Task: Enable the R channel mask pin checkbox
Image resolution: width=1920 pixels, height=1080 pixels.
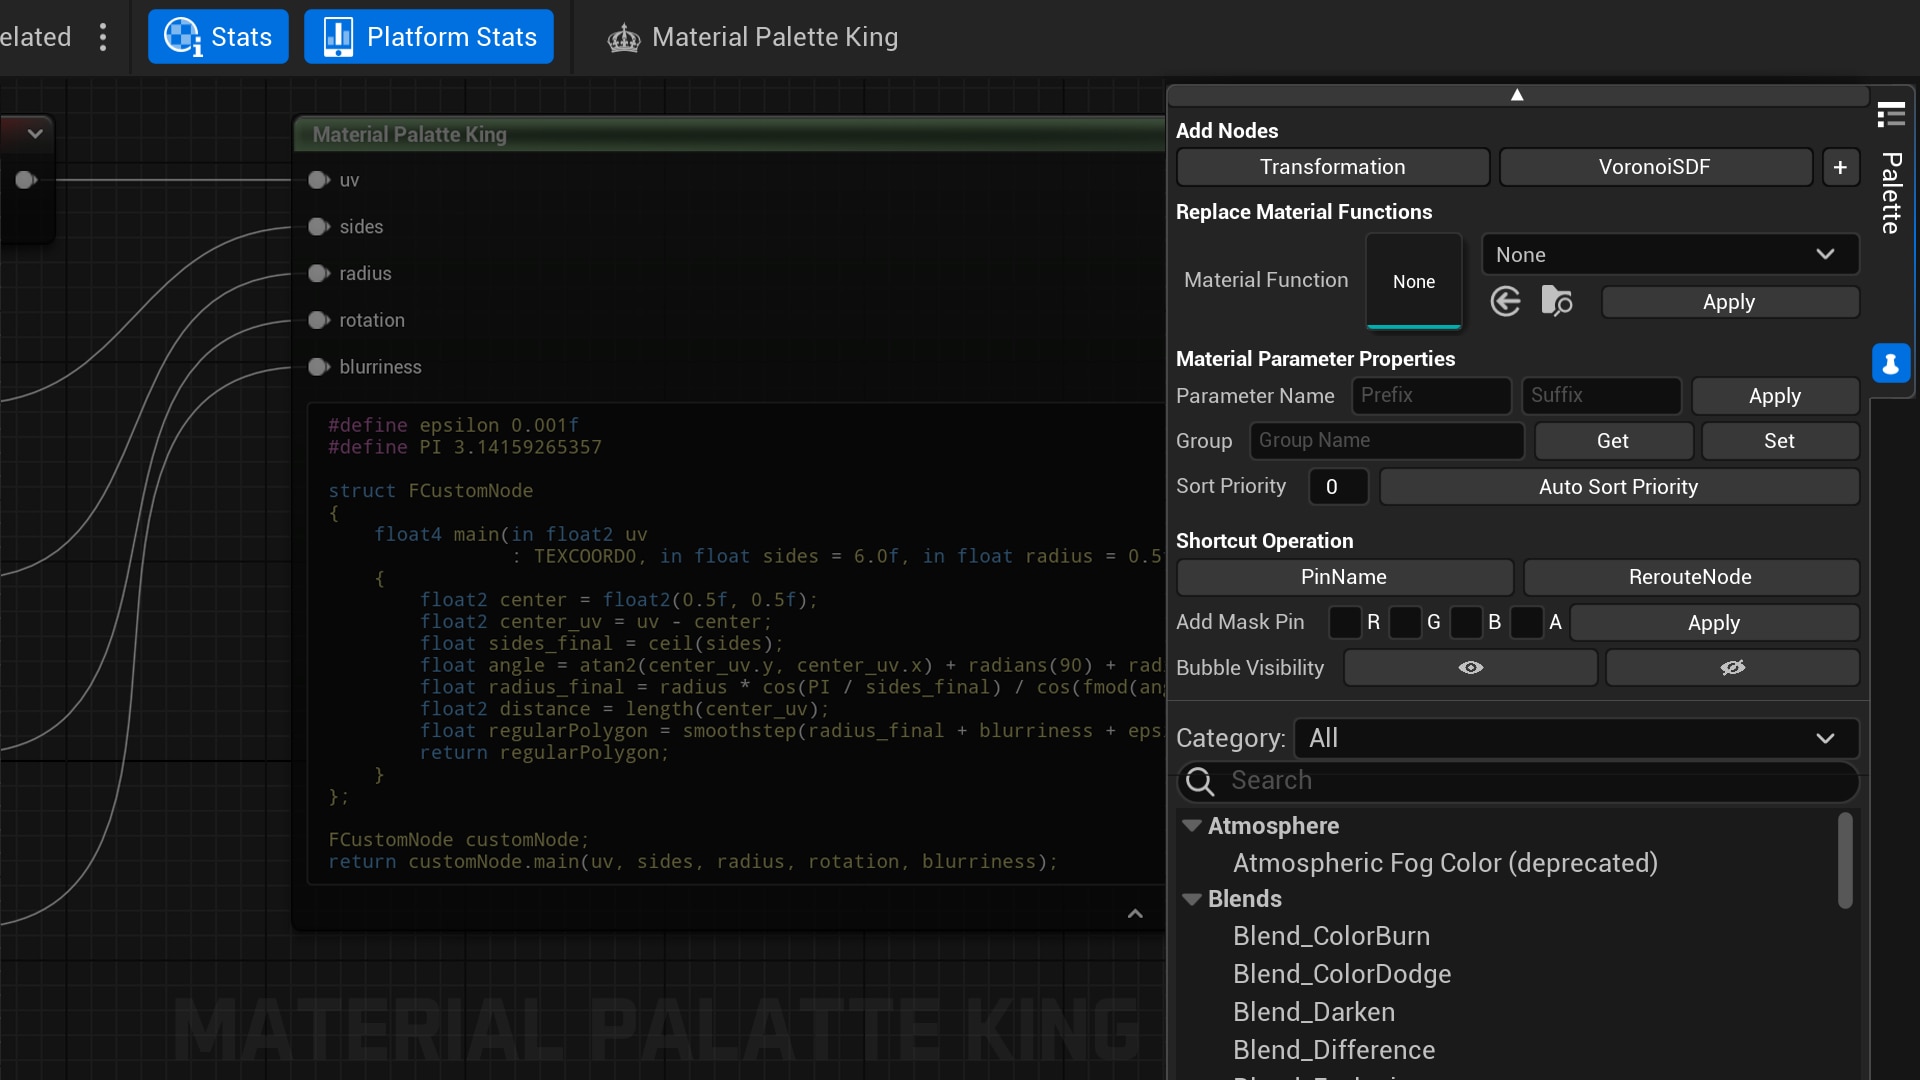Action: click(1345, 622)
